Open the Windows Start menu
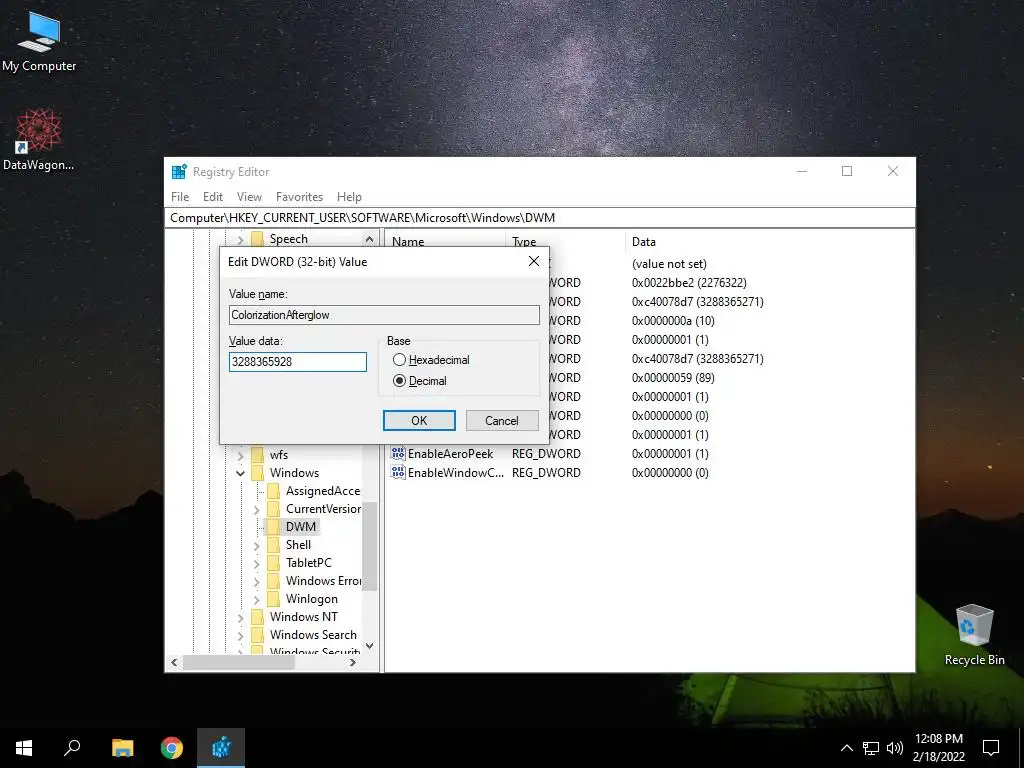Screen dimensions: 1024x768 [24, 748]
